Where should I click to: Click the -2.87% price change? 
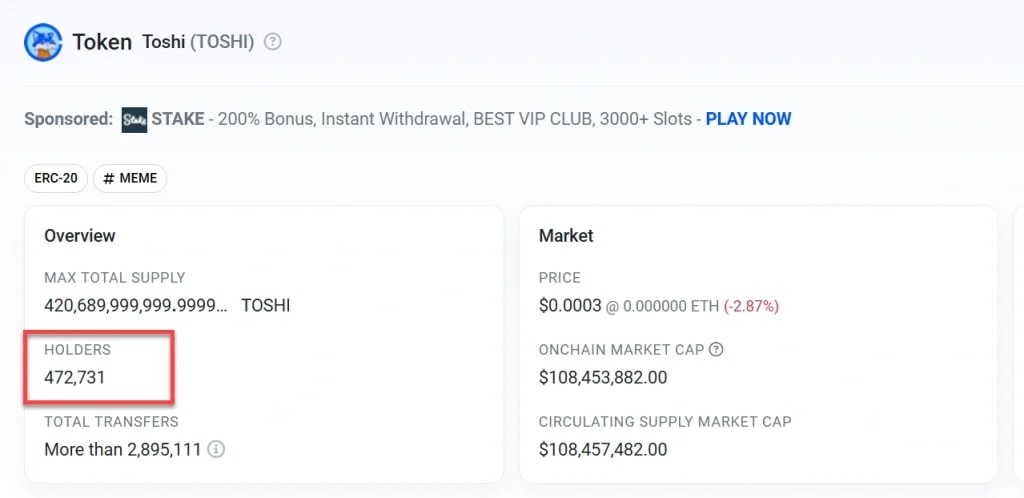(751, 306)
